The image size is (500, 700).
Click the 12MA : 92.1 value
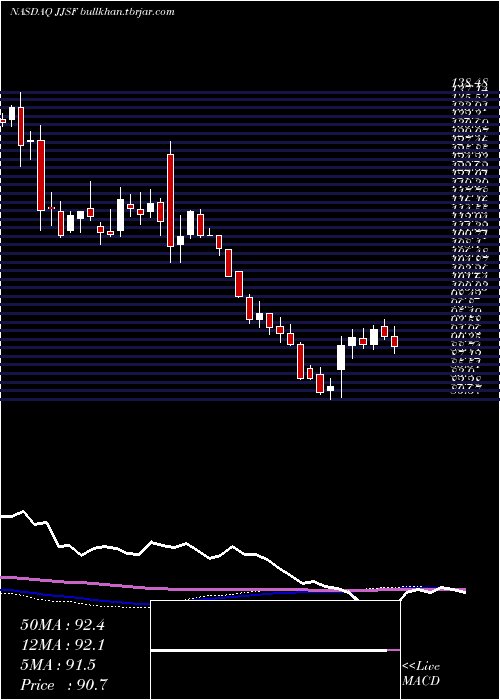coord(62,645)
